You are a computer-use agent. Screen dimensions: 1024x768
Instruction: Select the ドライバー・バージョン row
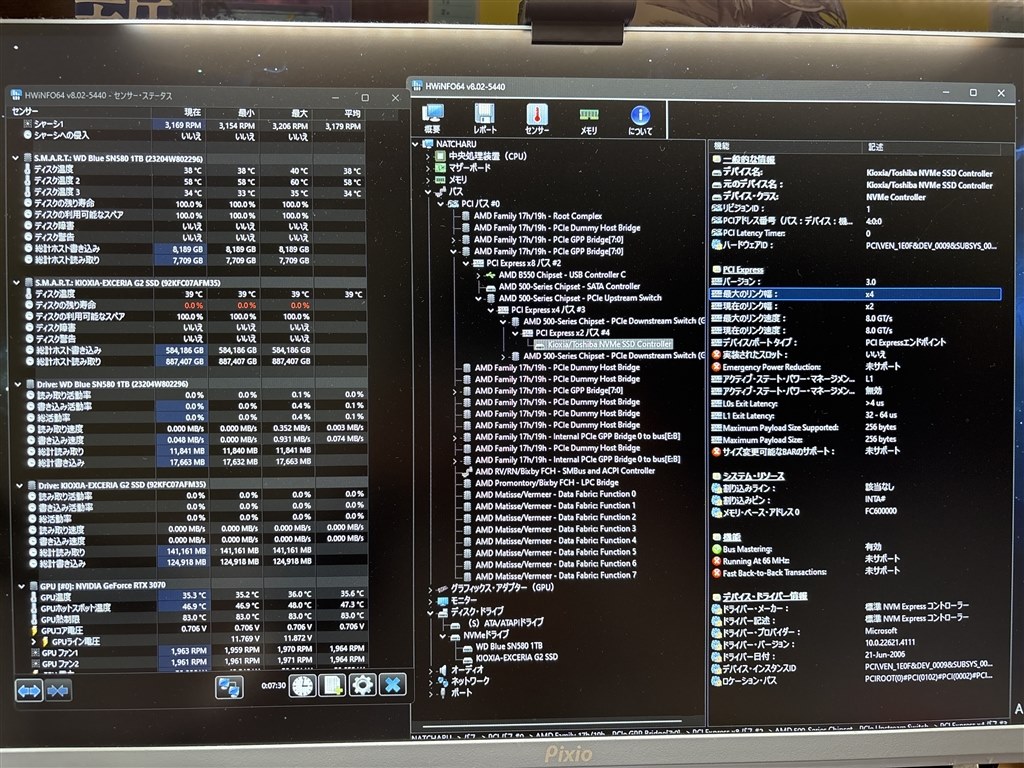click(856, 644)
